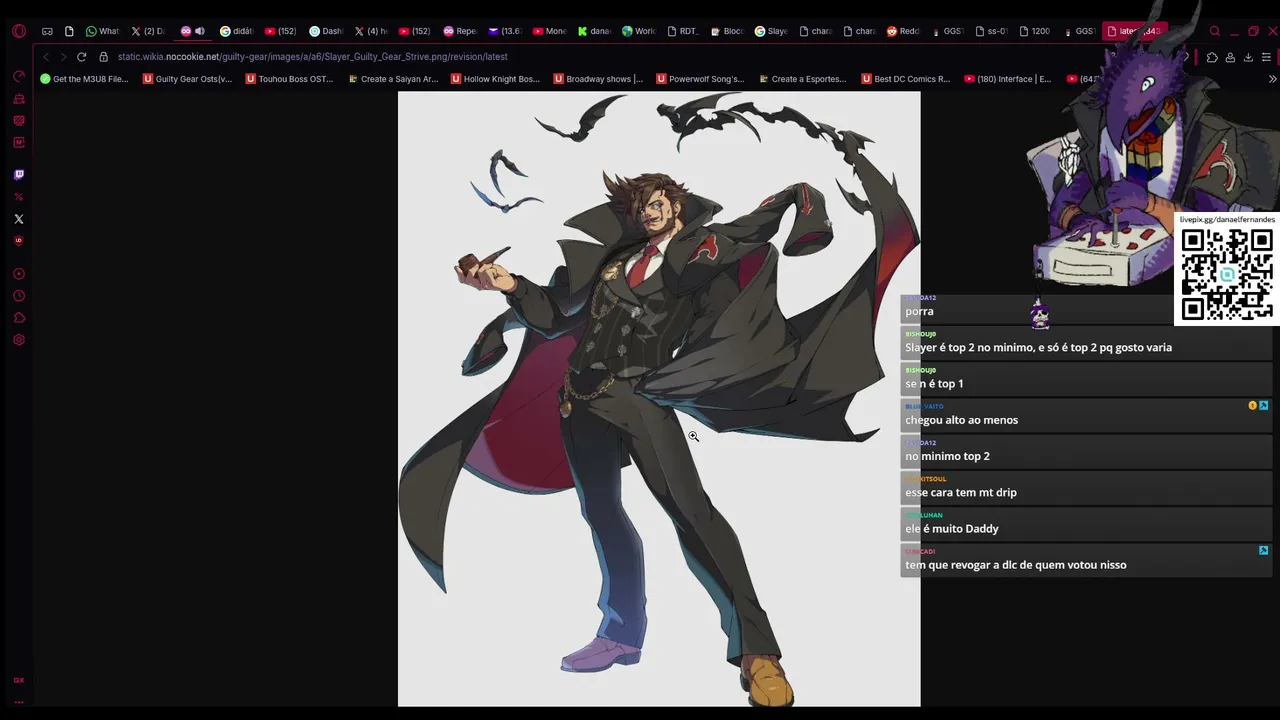
Task: Switch to the 'ss-0' tab
Action: point(991,31)
